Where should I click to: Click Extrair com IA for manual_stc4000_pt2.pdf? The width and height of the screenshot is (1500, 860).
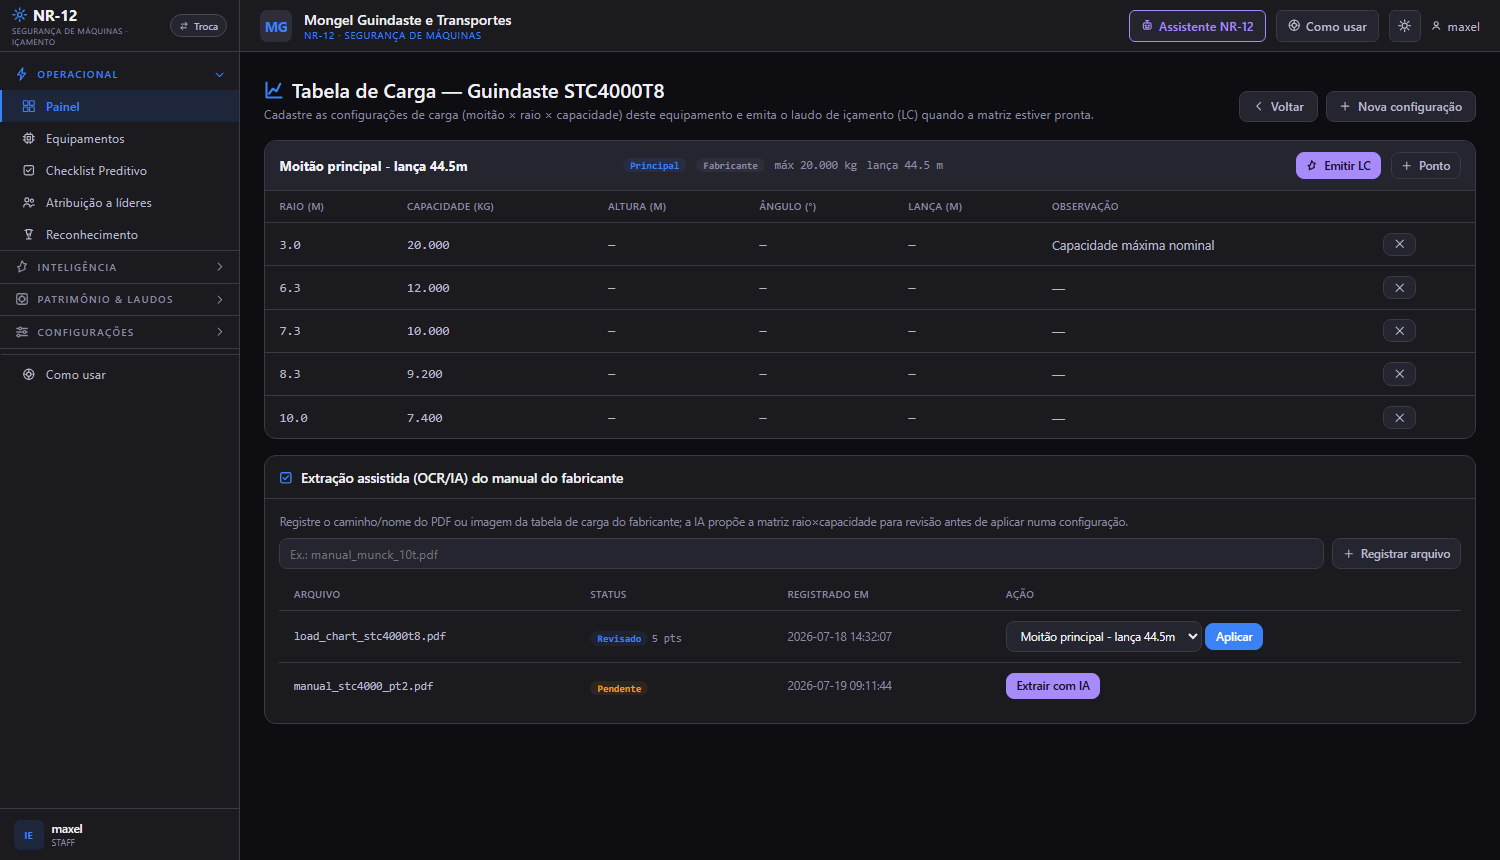tap(1052, 686)
